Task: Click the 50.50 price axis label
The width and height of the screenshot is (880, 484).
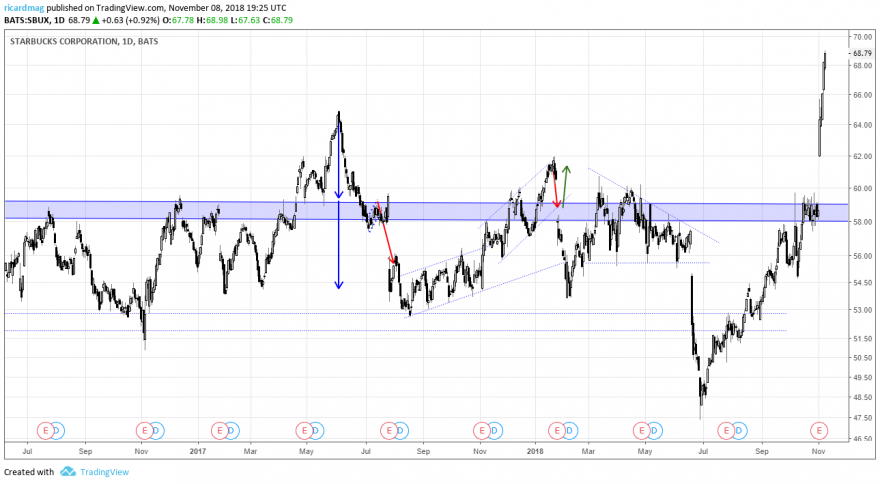Action: click(863, 358)
